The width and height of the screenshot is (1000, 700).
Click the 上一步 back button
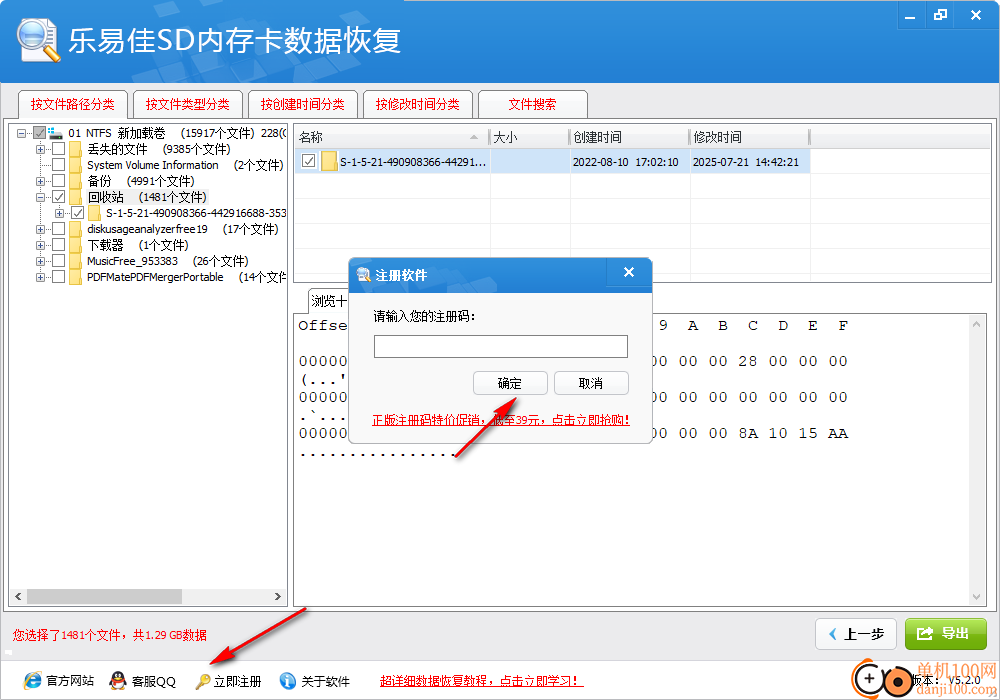click(x=856, y=634)
